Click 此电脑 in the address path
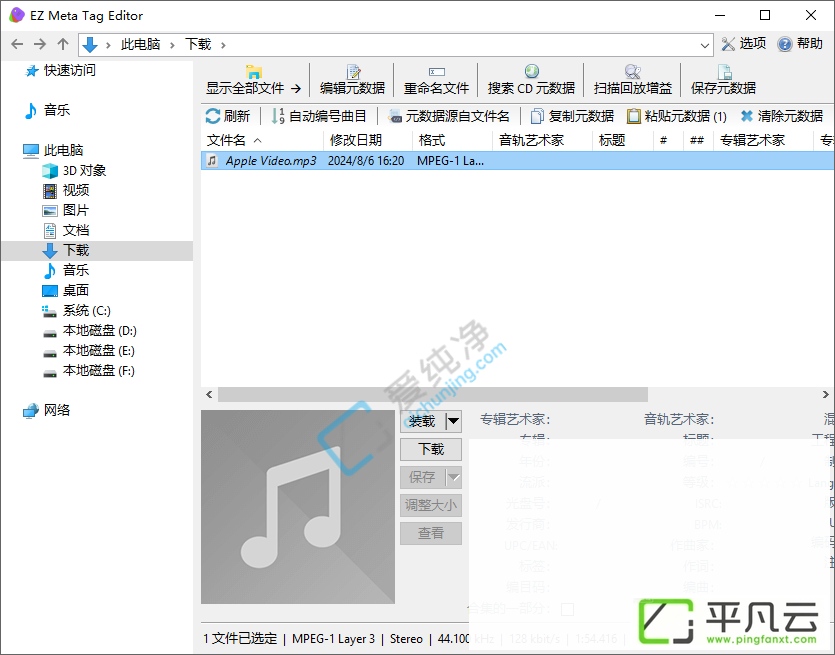The width and height of the screenshot is (835, 655). pos(140,45)
